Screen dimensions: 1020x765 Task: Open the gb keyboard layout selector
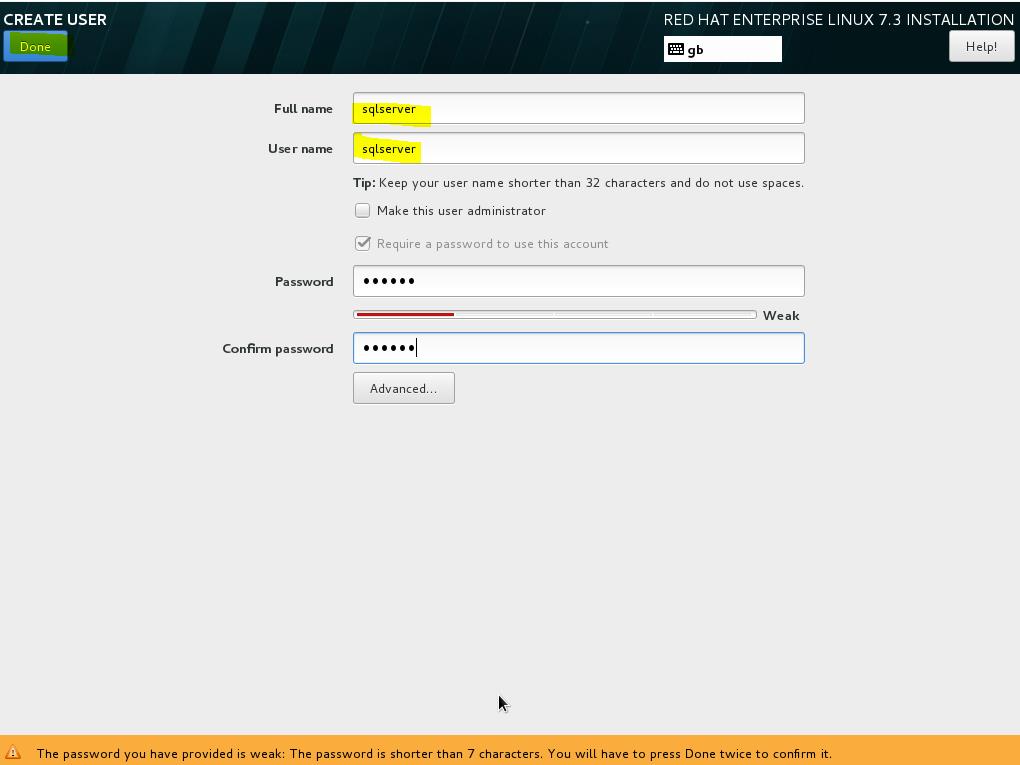[x=723, y=49]
